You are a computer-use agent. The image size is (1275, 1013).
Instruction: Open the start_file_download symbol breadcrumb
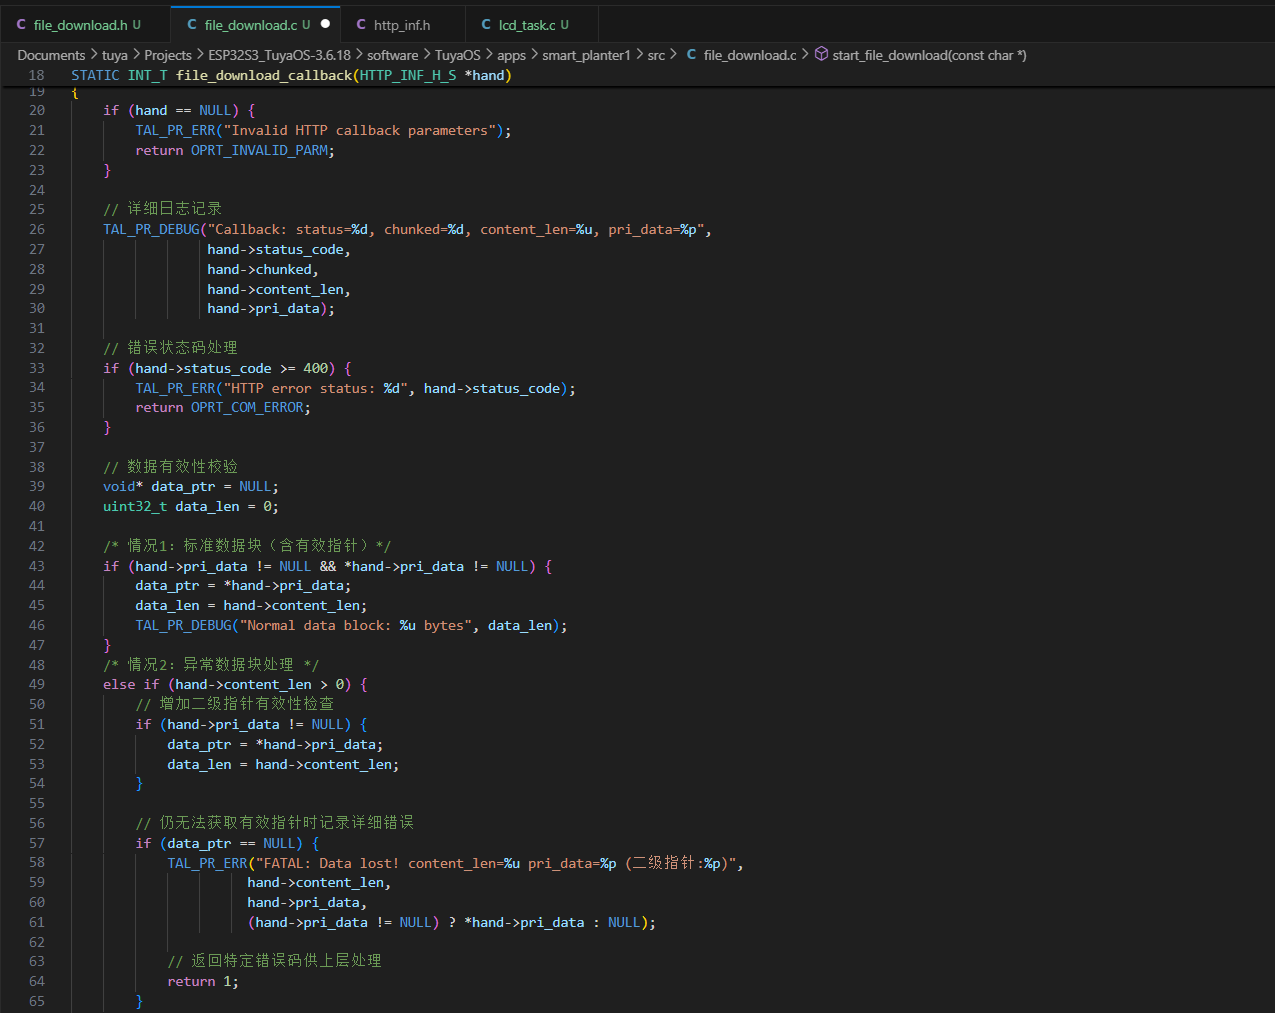[929, 55]
